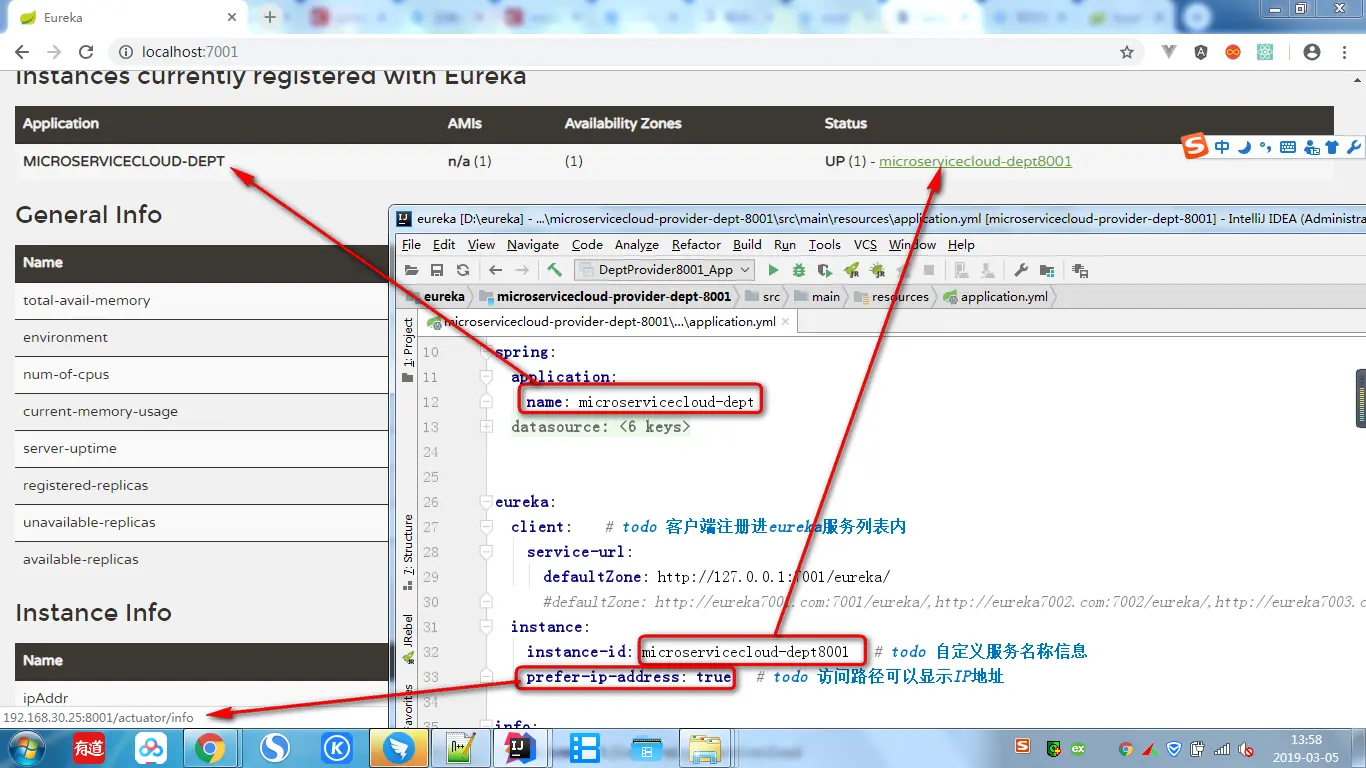The height and width of the screenshot is (768, 1366).
Task: Start debugging with the green bug icon
Action: (x=799, y=270)
